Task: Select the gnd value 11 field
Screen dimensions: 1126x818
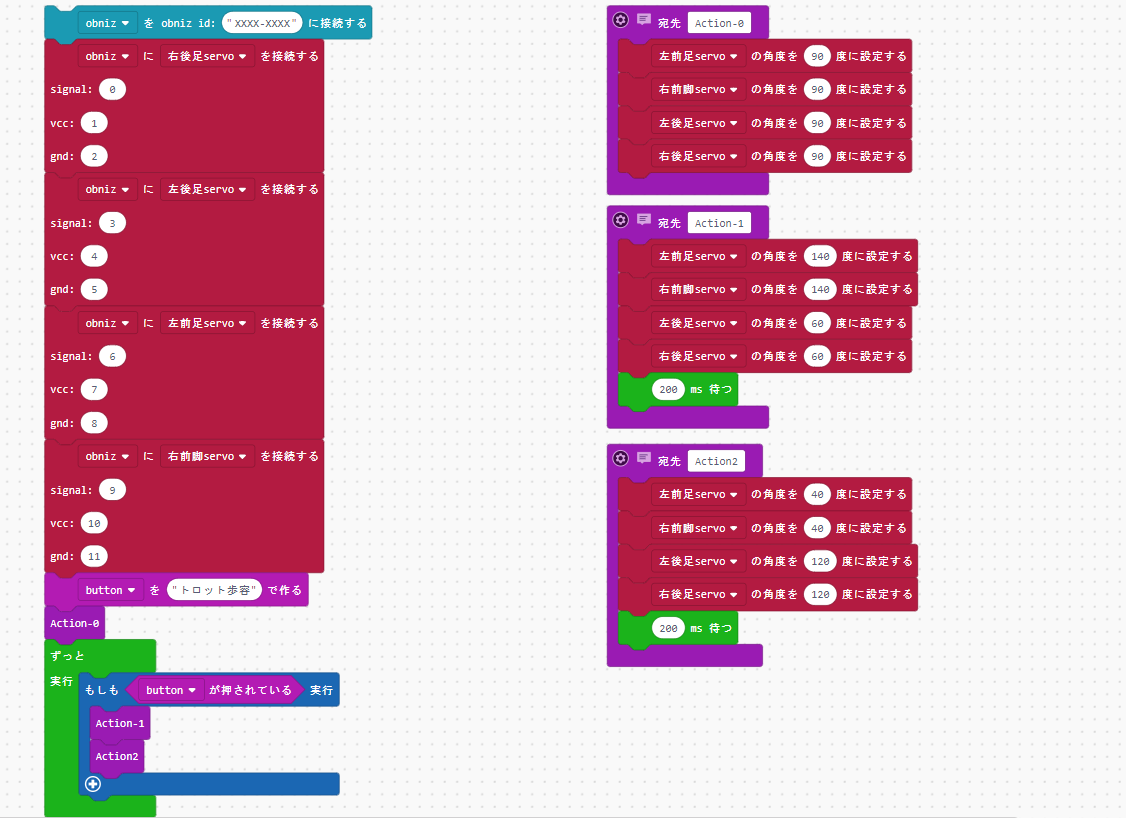Action: 94,556
